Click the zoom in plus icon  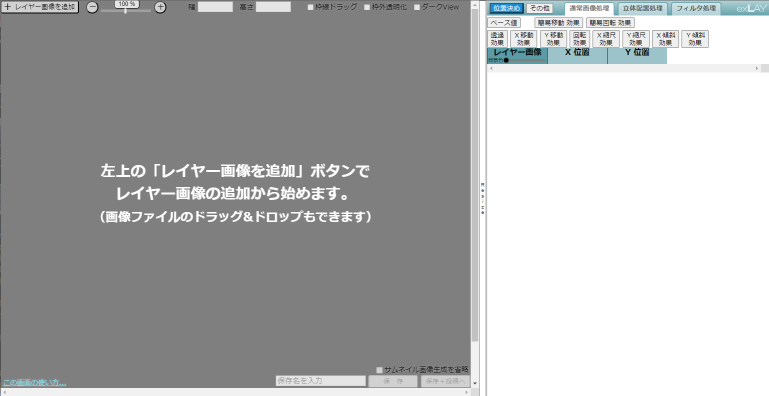160,7
